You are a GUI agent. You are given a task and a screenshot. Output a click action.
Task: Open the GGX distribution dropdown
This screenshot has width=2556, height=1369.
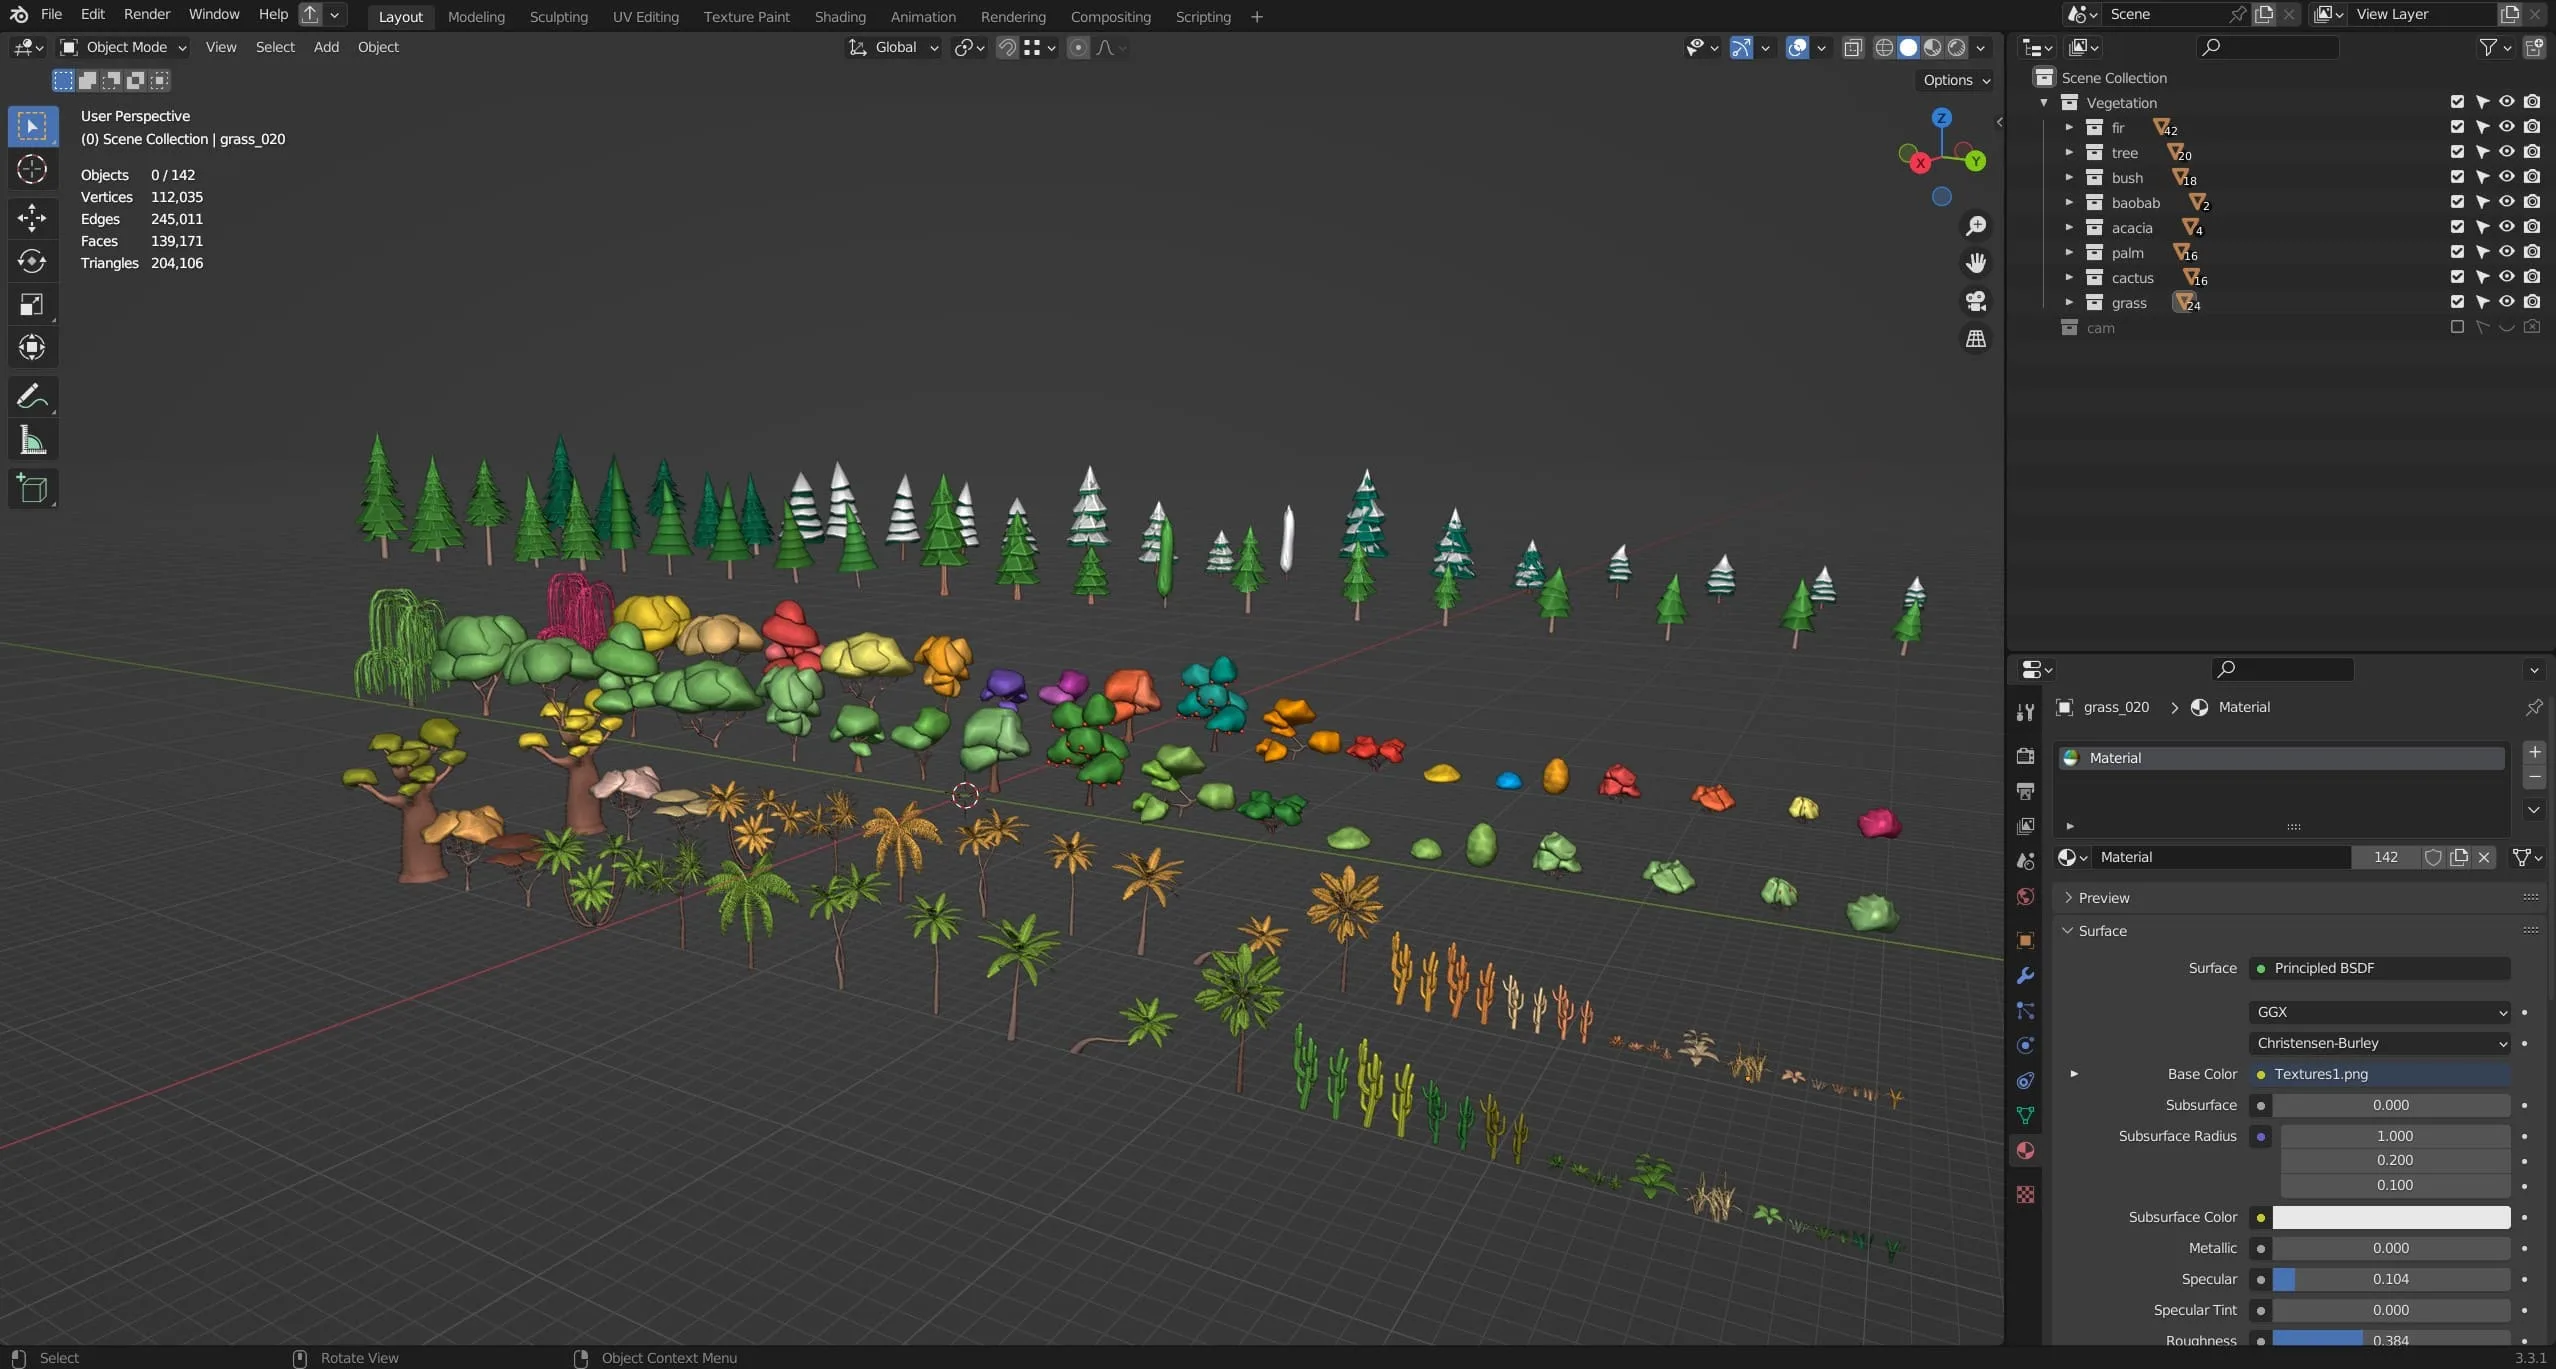click(x=2379, y=1012)
